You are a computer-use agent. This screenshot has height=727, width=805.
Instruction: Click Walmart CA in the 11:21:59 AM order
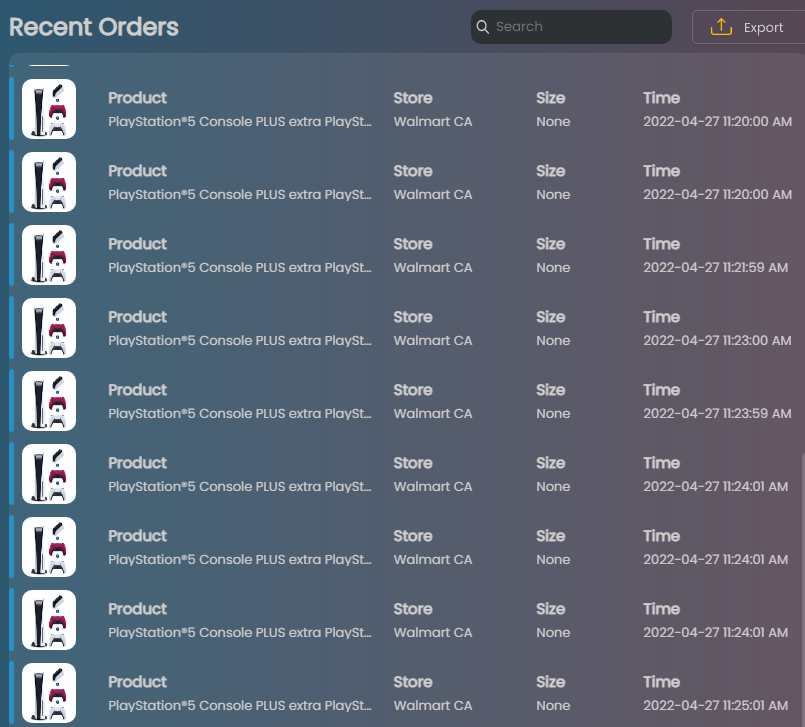(x=433, y=267)
